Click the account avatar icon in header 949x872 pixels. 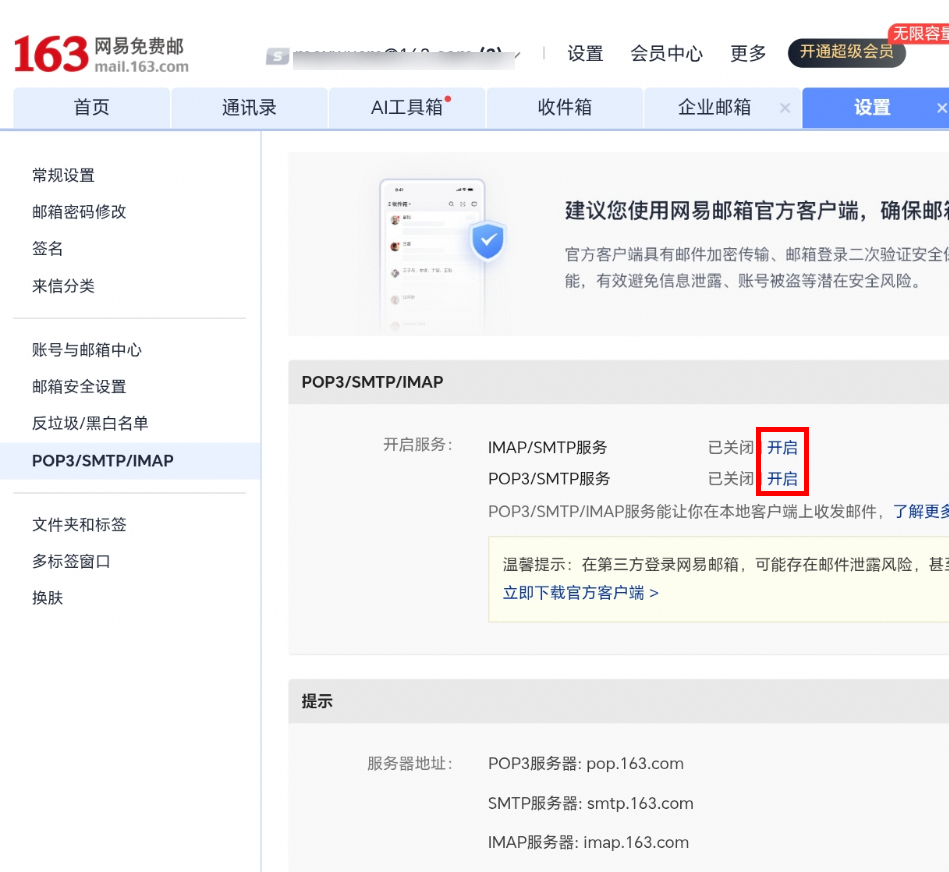pyautogui.click(x=277, y=57)
